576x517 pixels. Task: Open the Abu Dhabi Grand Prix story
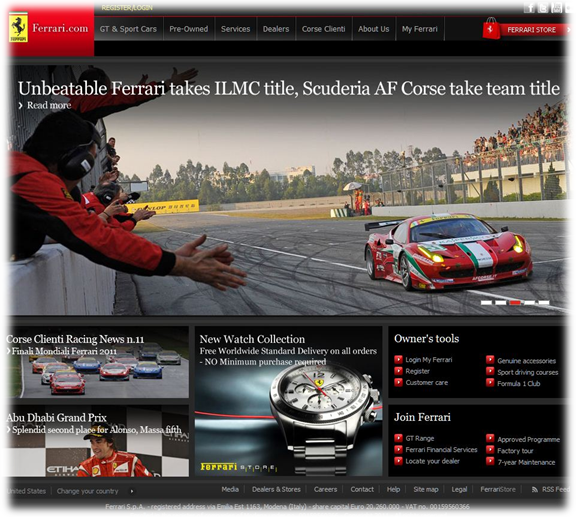[x=56, y=417]
